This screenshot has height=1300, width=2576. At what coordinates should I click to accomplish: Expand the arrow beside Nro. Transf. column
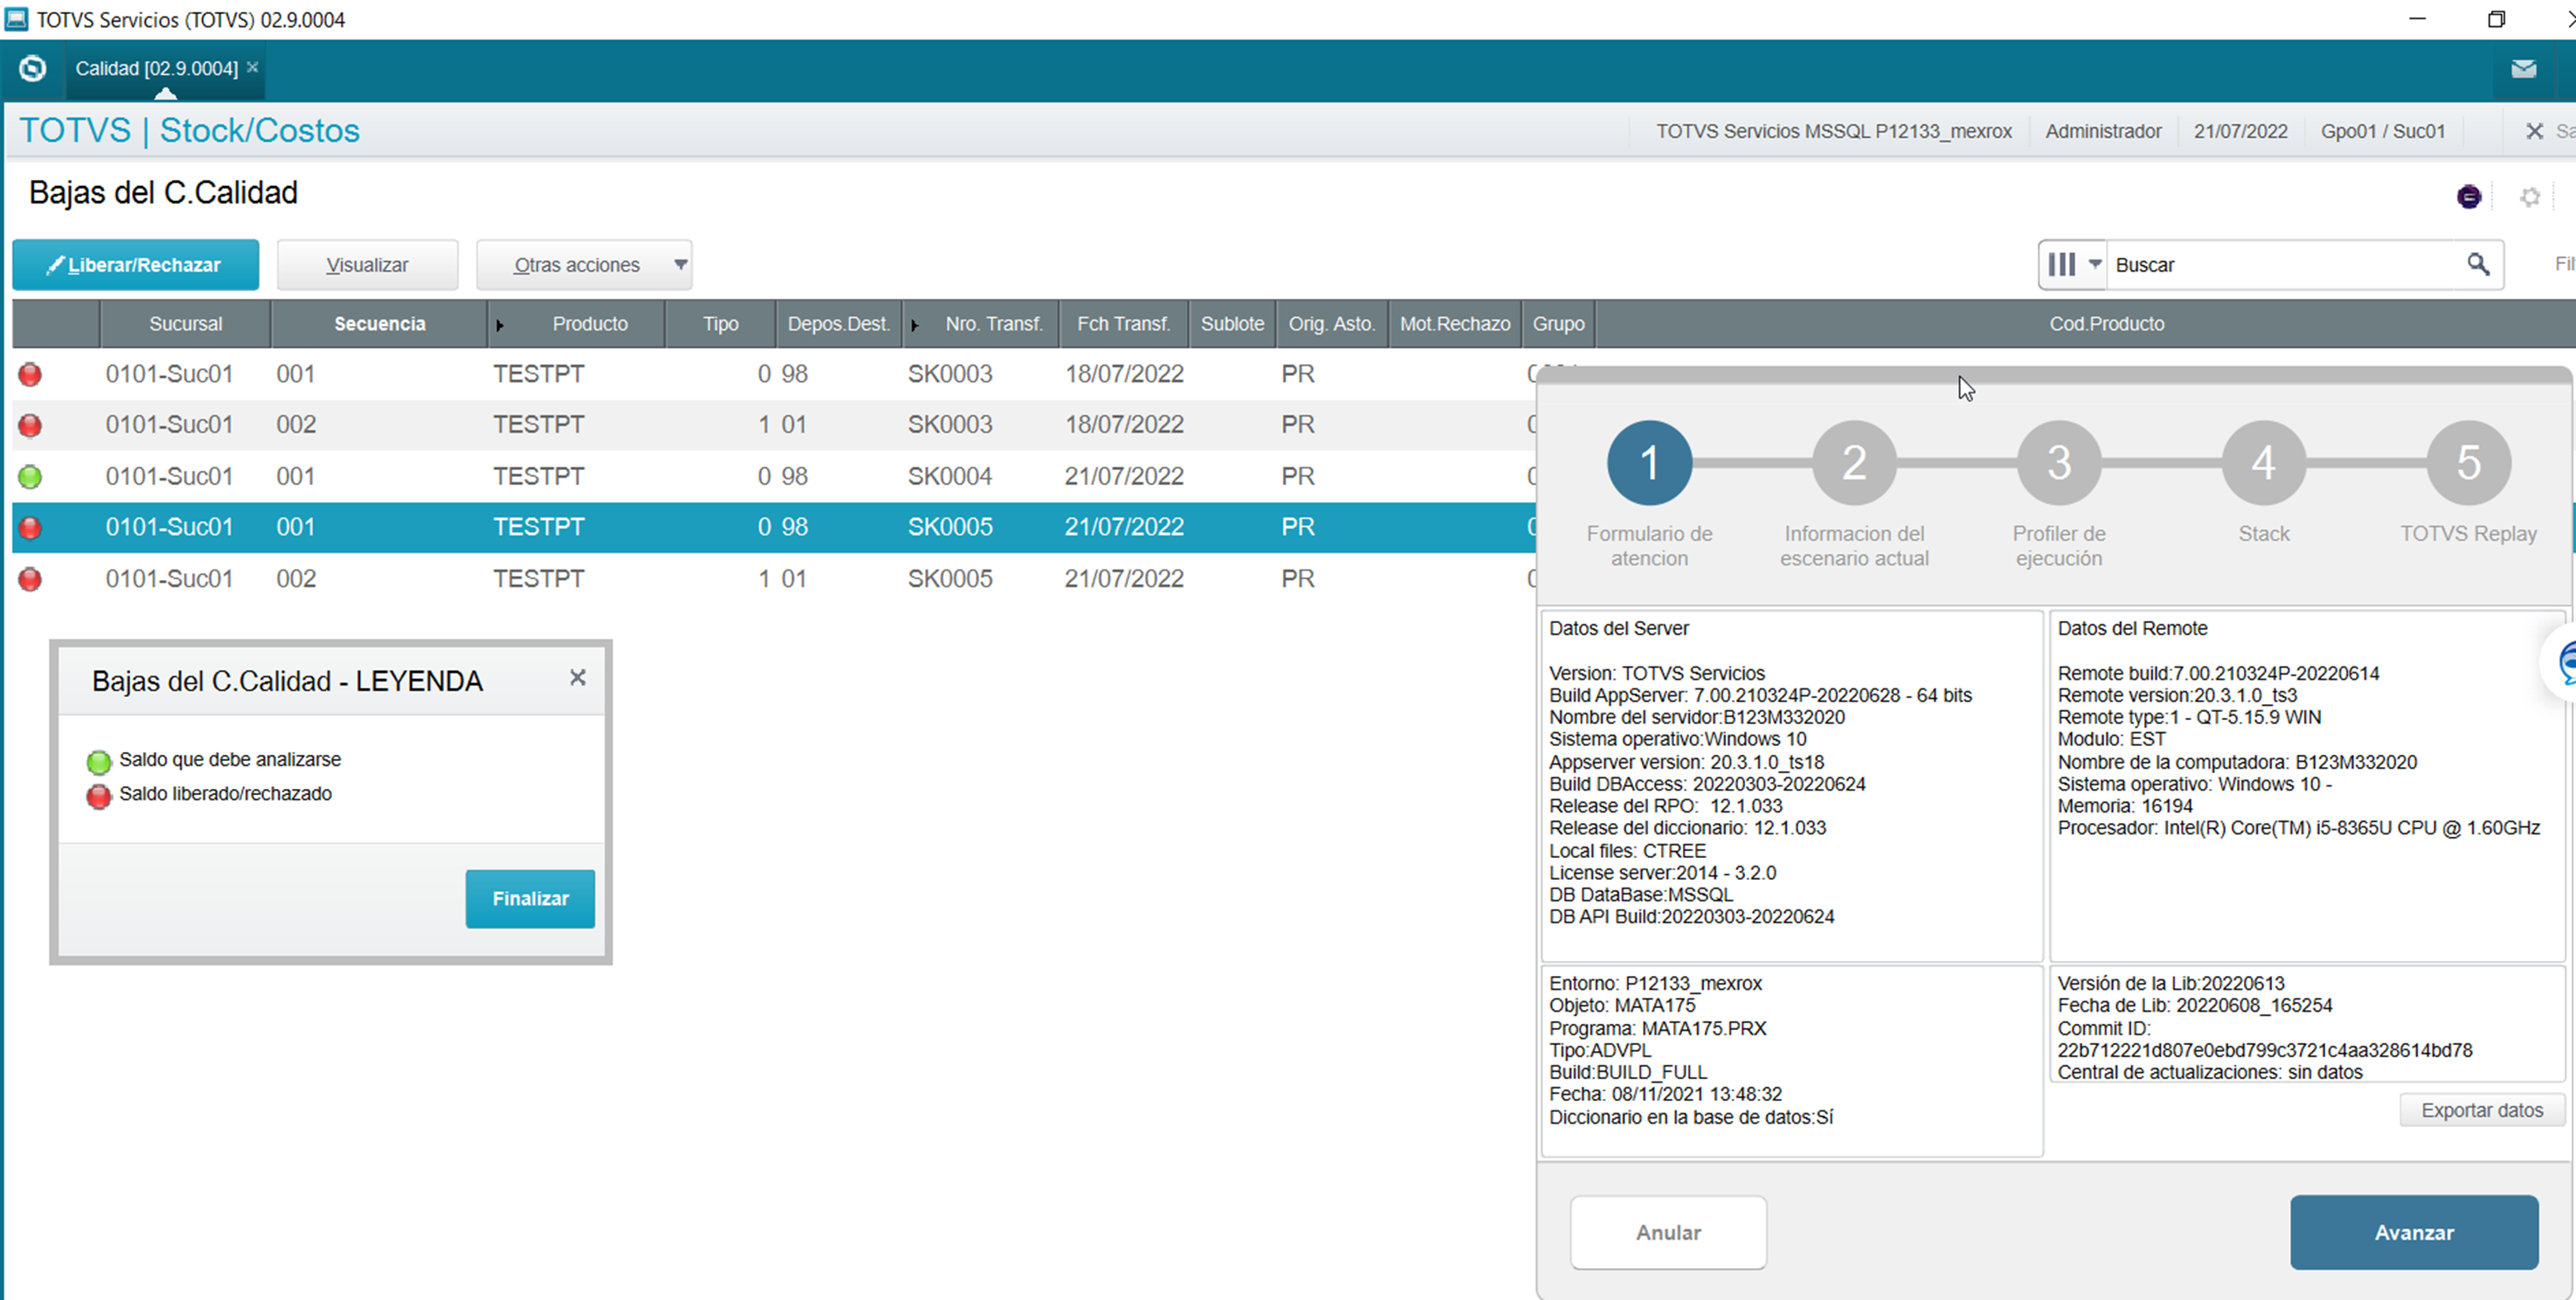tap(914, 325)
